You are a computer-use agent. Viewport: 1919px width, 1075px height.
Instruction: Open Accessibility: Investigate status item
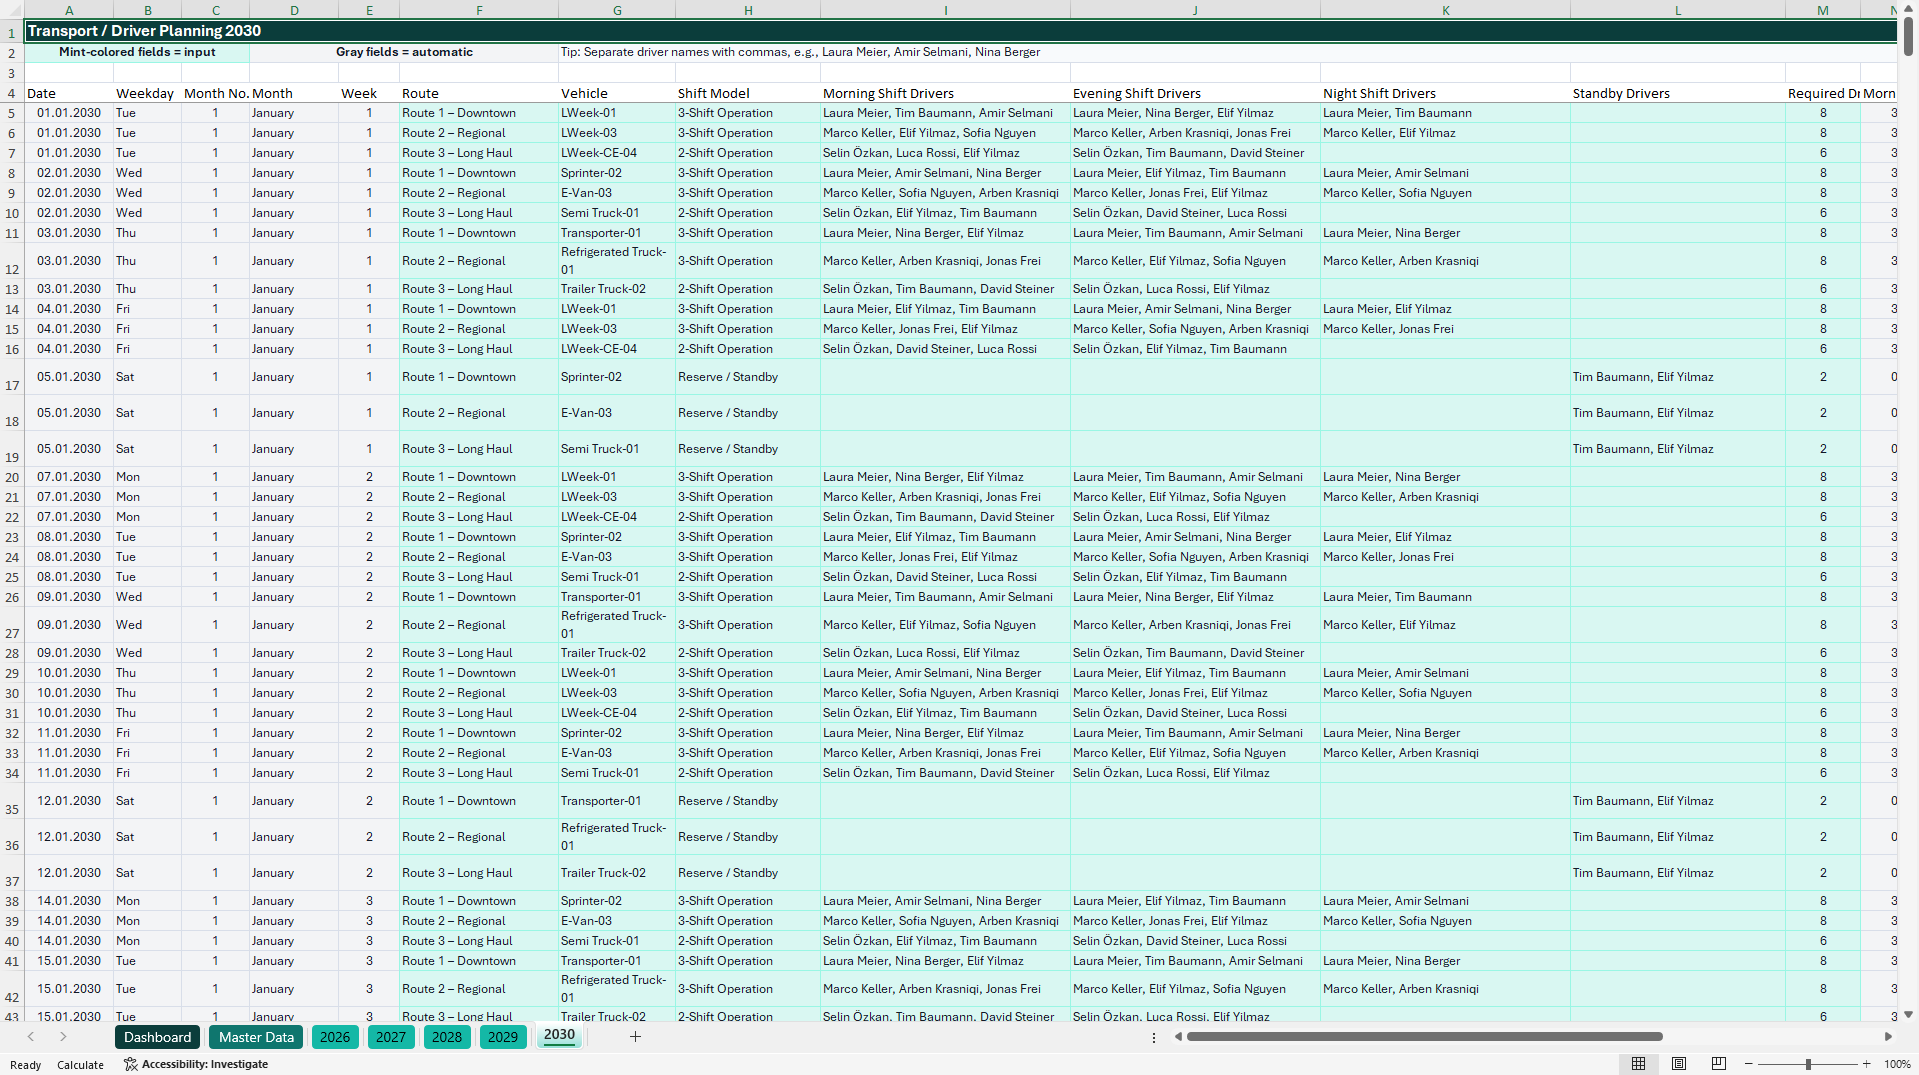click(x=196, y=1064)
